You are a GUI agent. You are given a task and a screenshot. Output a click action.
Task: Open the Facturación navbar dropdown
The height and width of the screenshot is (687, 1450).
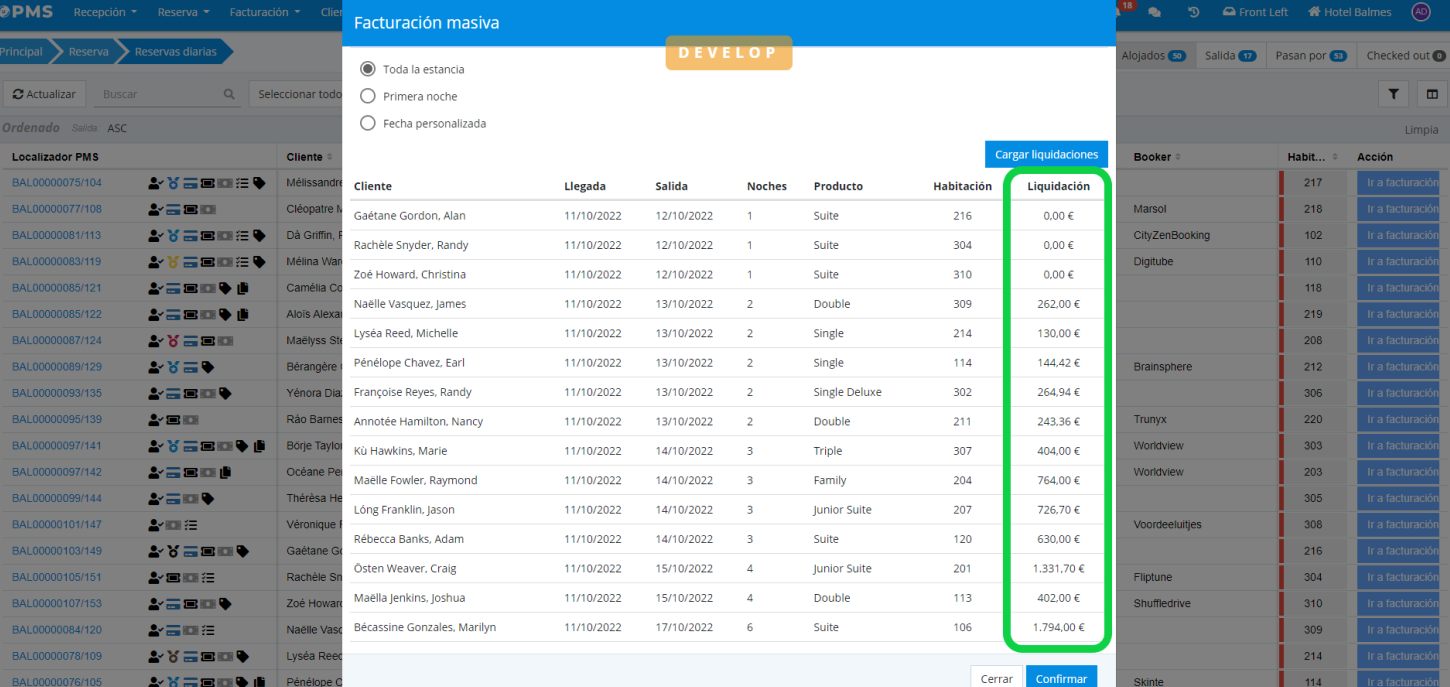click(265, 13)
